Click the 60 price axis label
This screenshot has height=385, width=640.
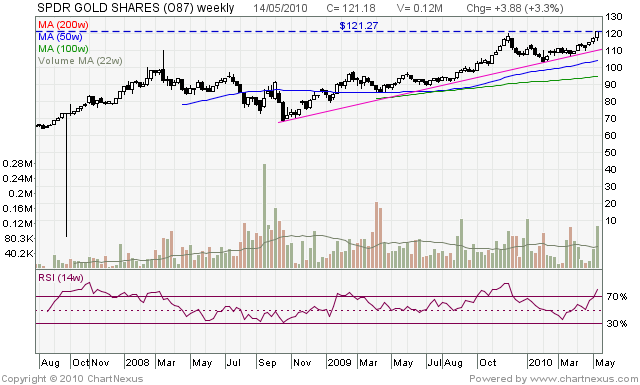pos(611,136)
